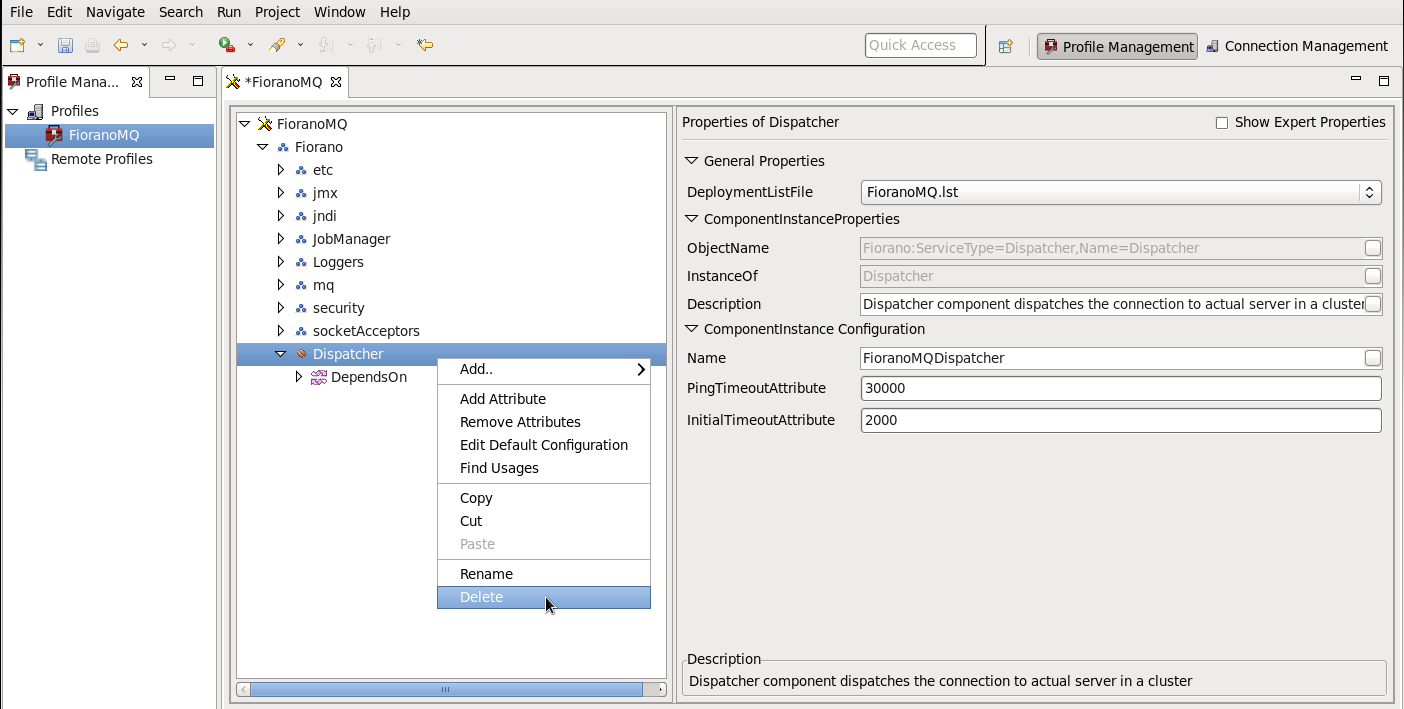1404x709 pixels.
Task: Click the green Run toolbar icon
Action: 227,45
